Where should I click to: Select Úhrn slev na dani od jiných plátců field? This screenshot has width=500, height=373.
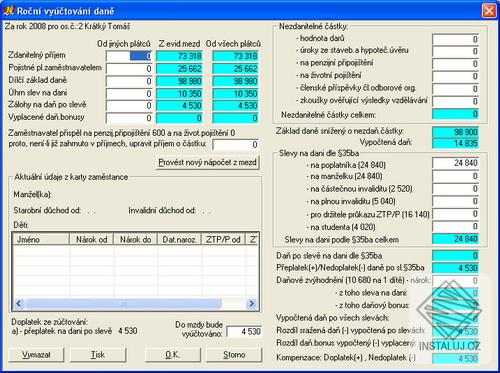[x=129, y=94]
